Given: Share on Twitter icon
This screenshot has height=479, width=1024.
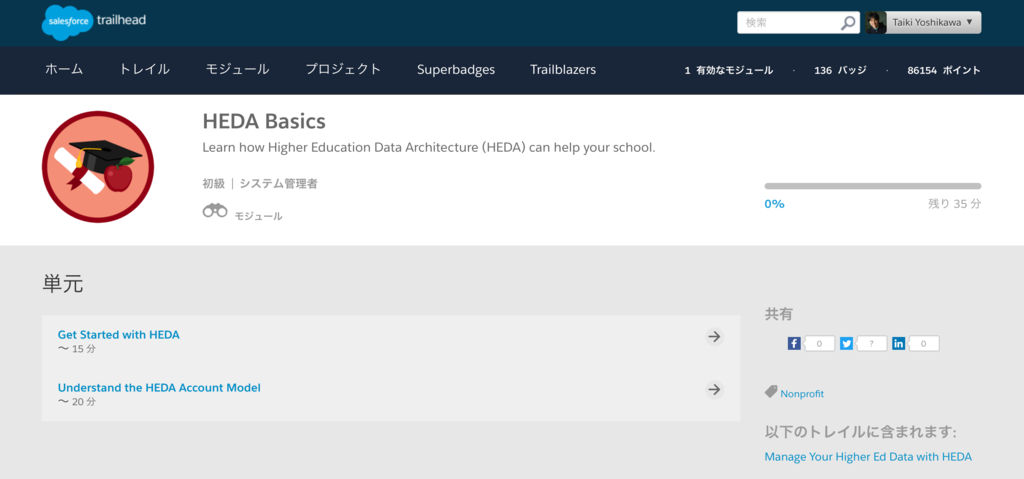Looking at the screenshot, I should pos(846,343).
